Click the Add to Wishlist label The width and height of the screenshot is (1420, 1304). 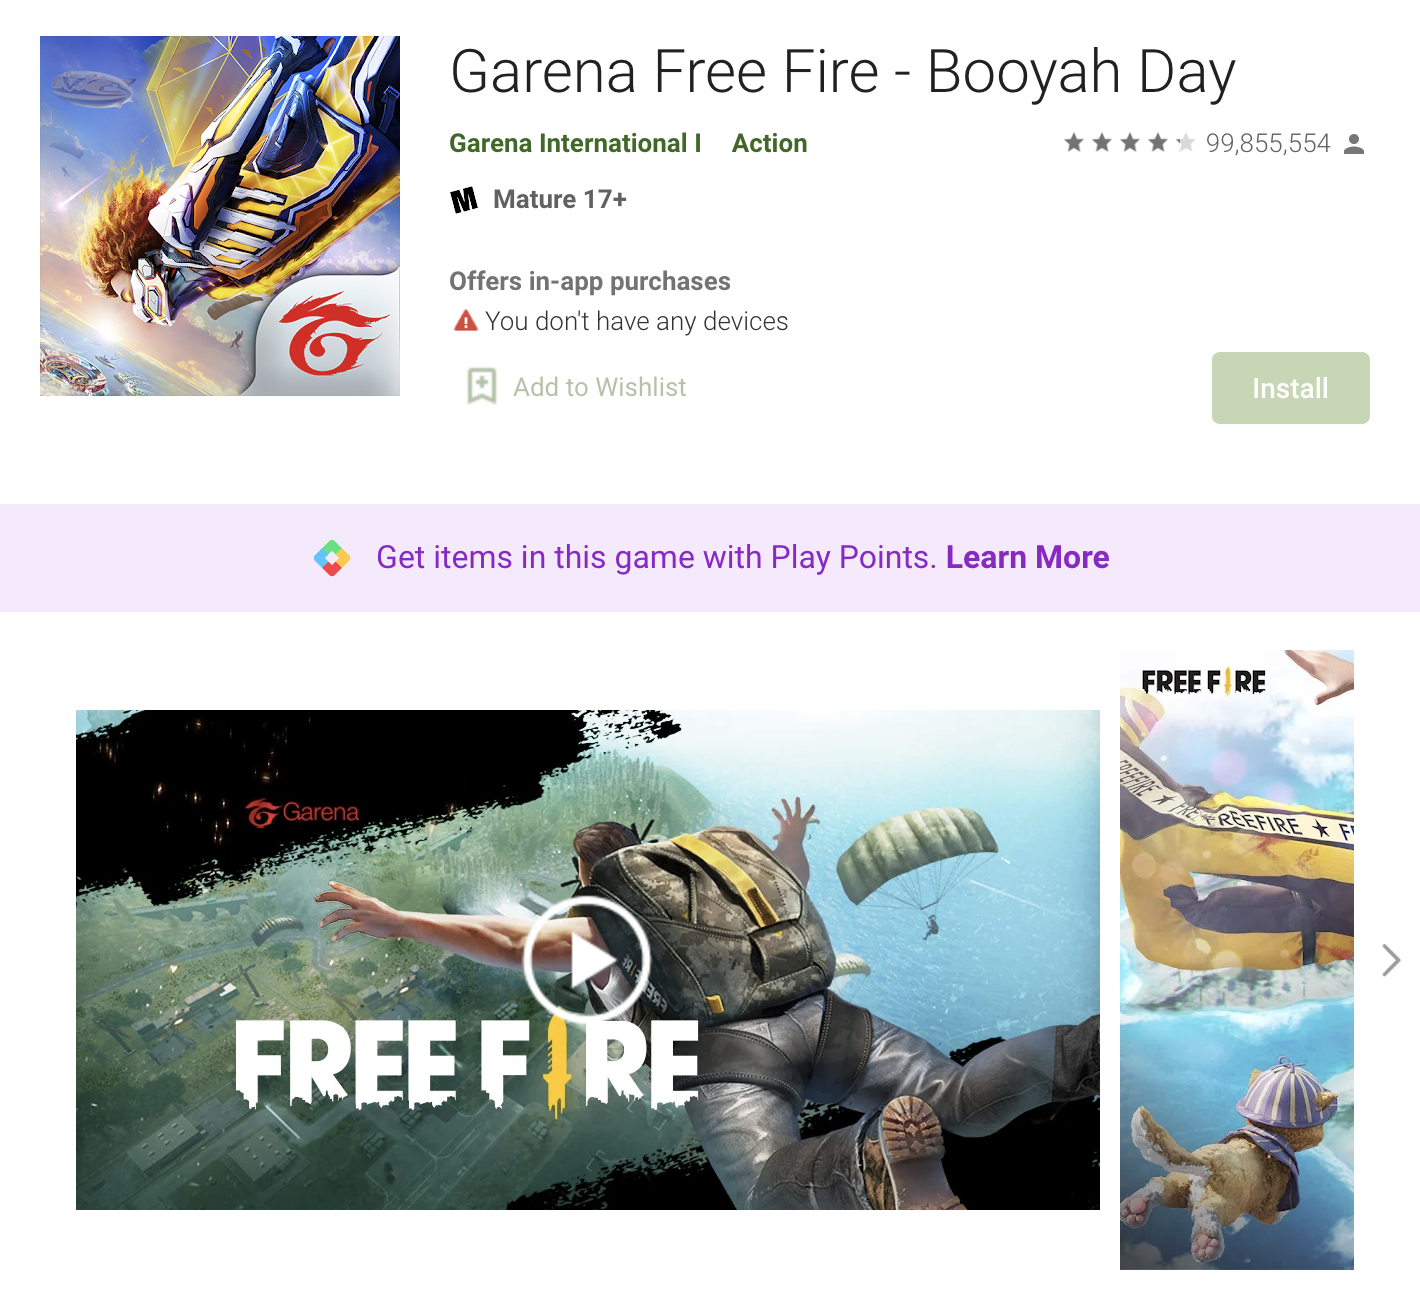point(599,387)
